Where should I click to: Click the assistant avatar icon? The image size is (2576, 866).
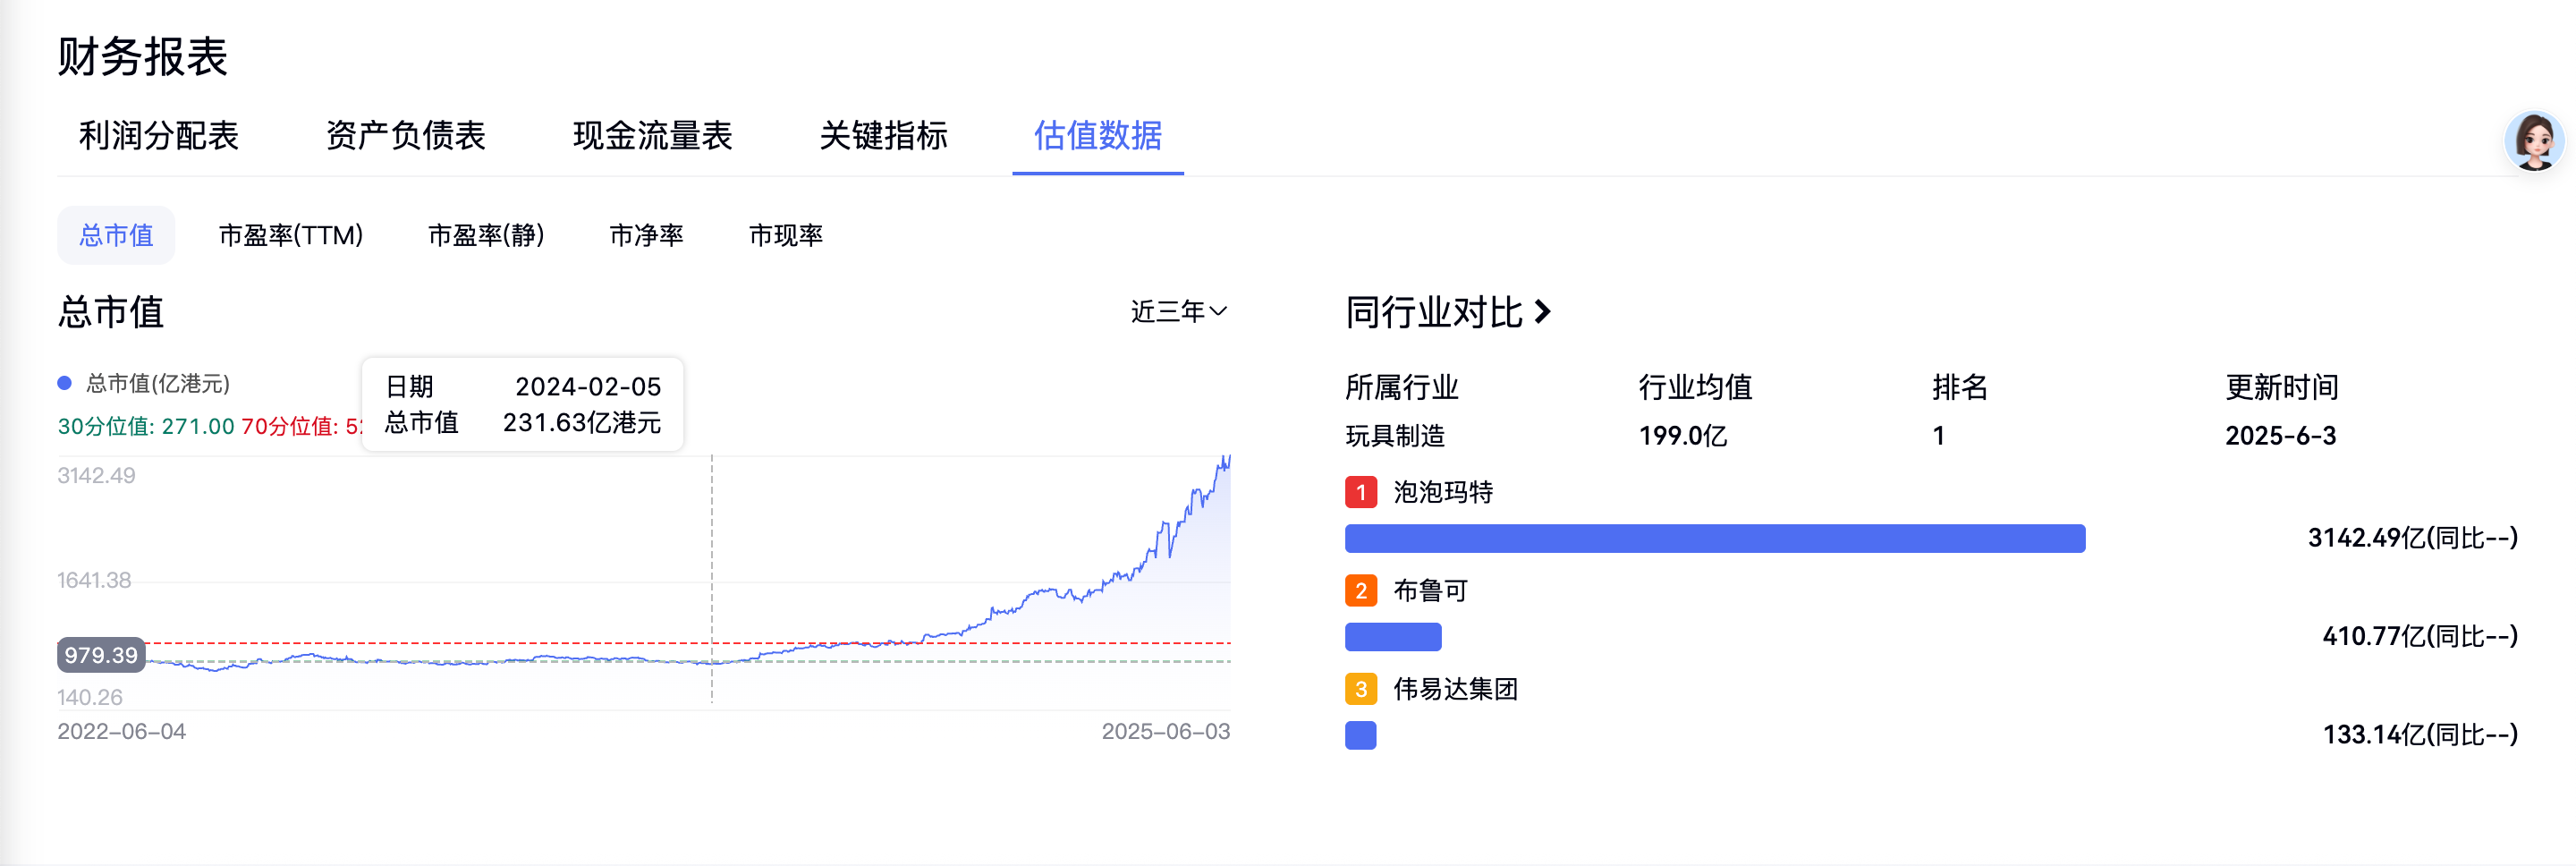pyautogui.click(x=2533, y=141)
